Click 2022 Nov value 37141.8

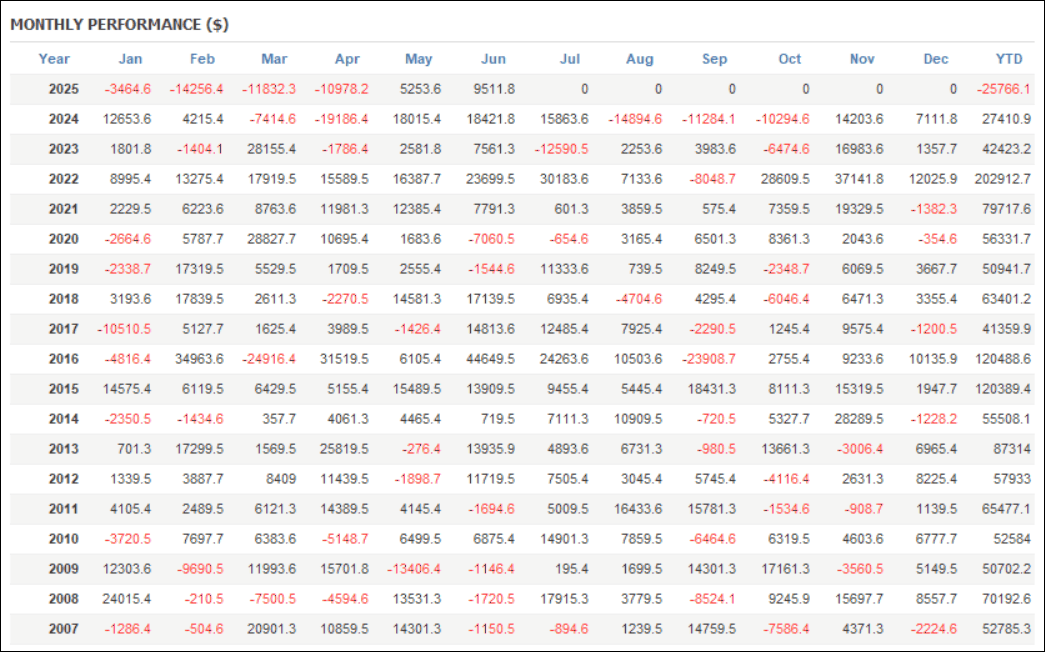[x=859, y=179]
